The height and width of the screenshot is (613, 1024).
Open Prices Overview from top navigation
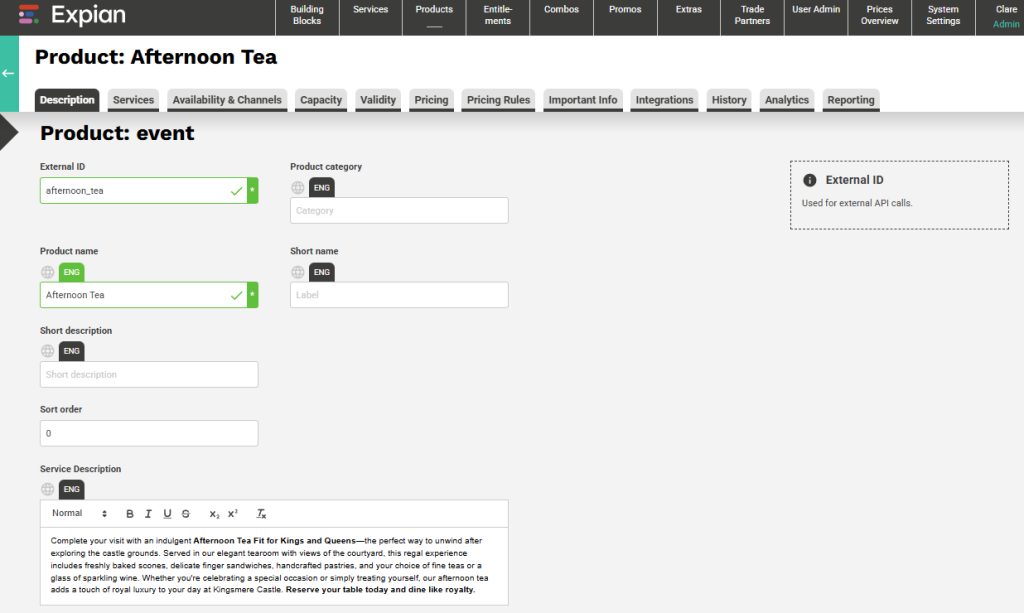[x=879, y=16]
